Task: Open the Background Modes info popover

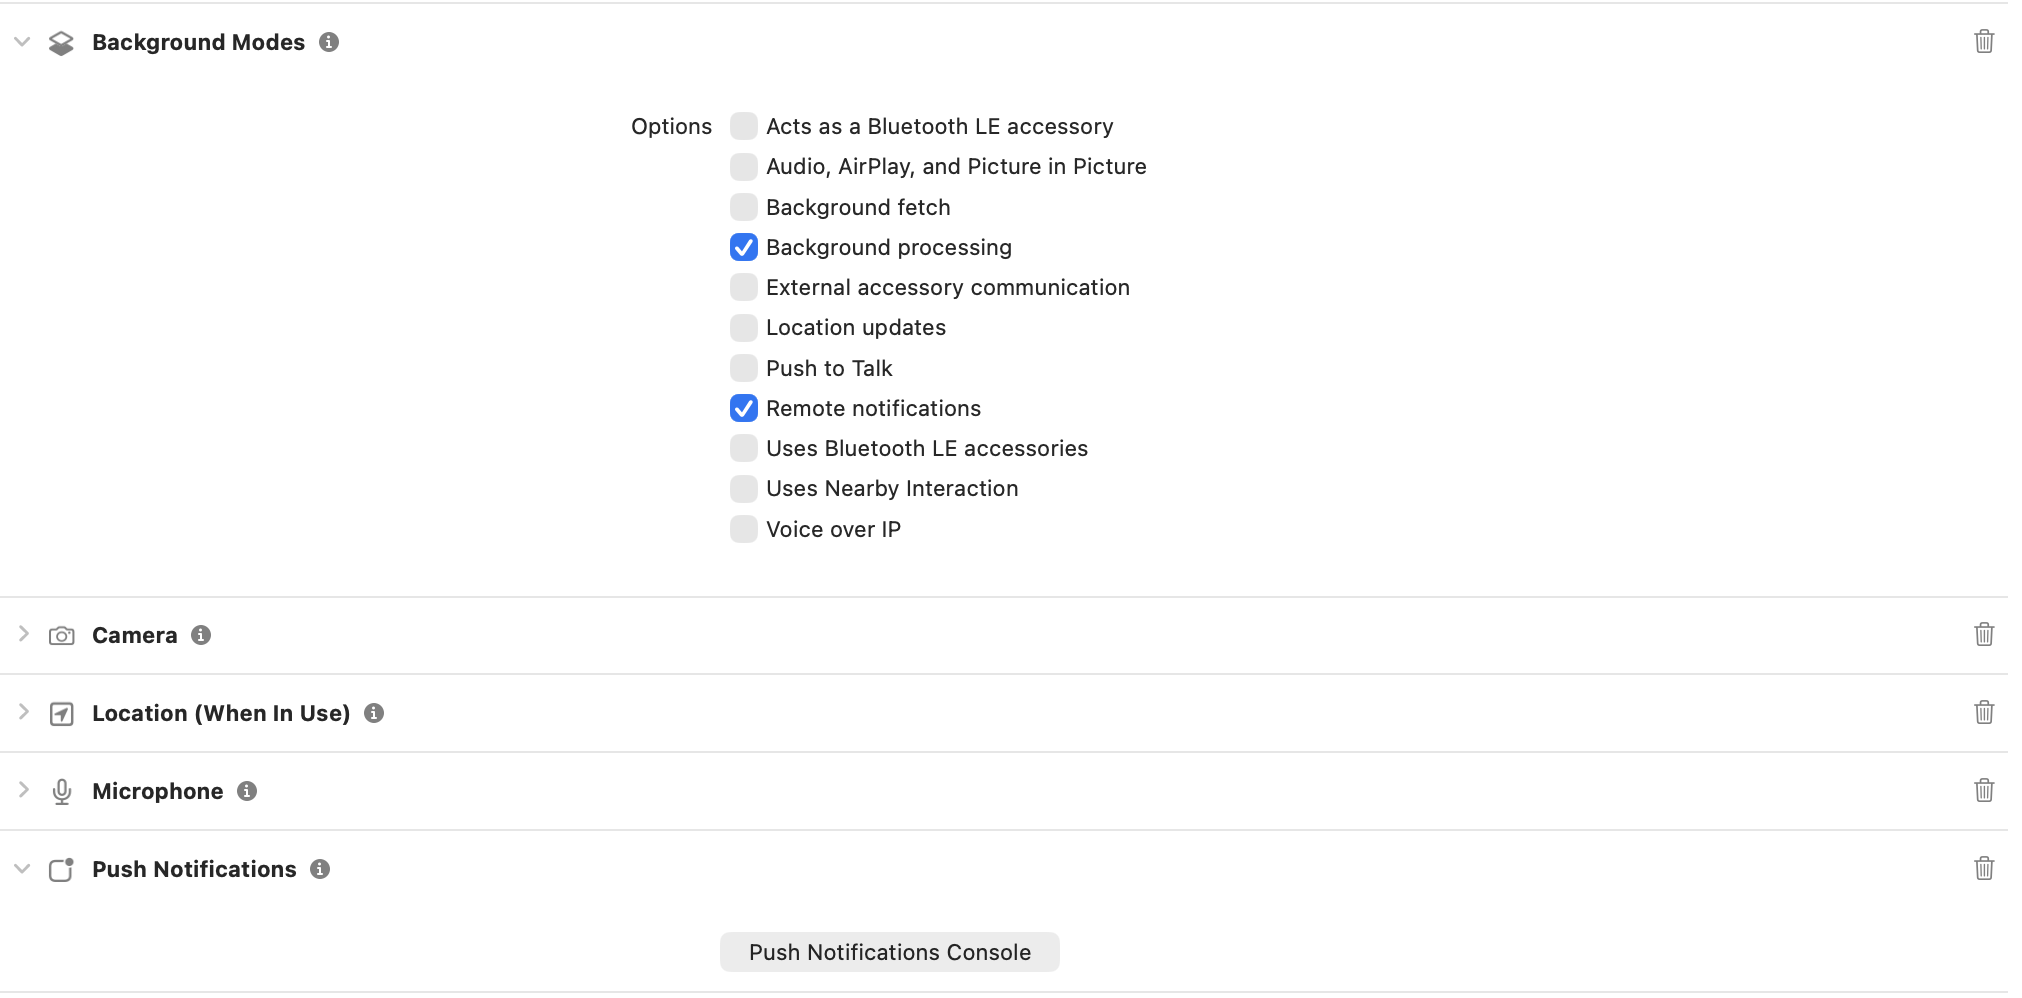Action: click(330, 42)
